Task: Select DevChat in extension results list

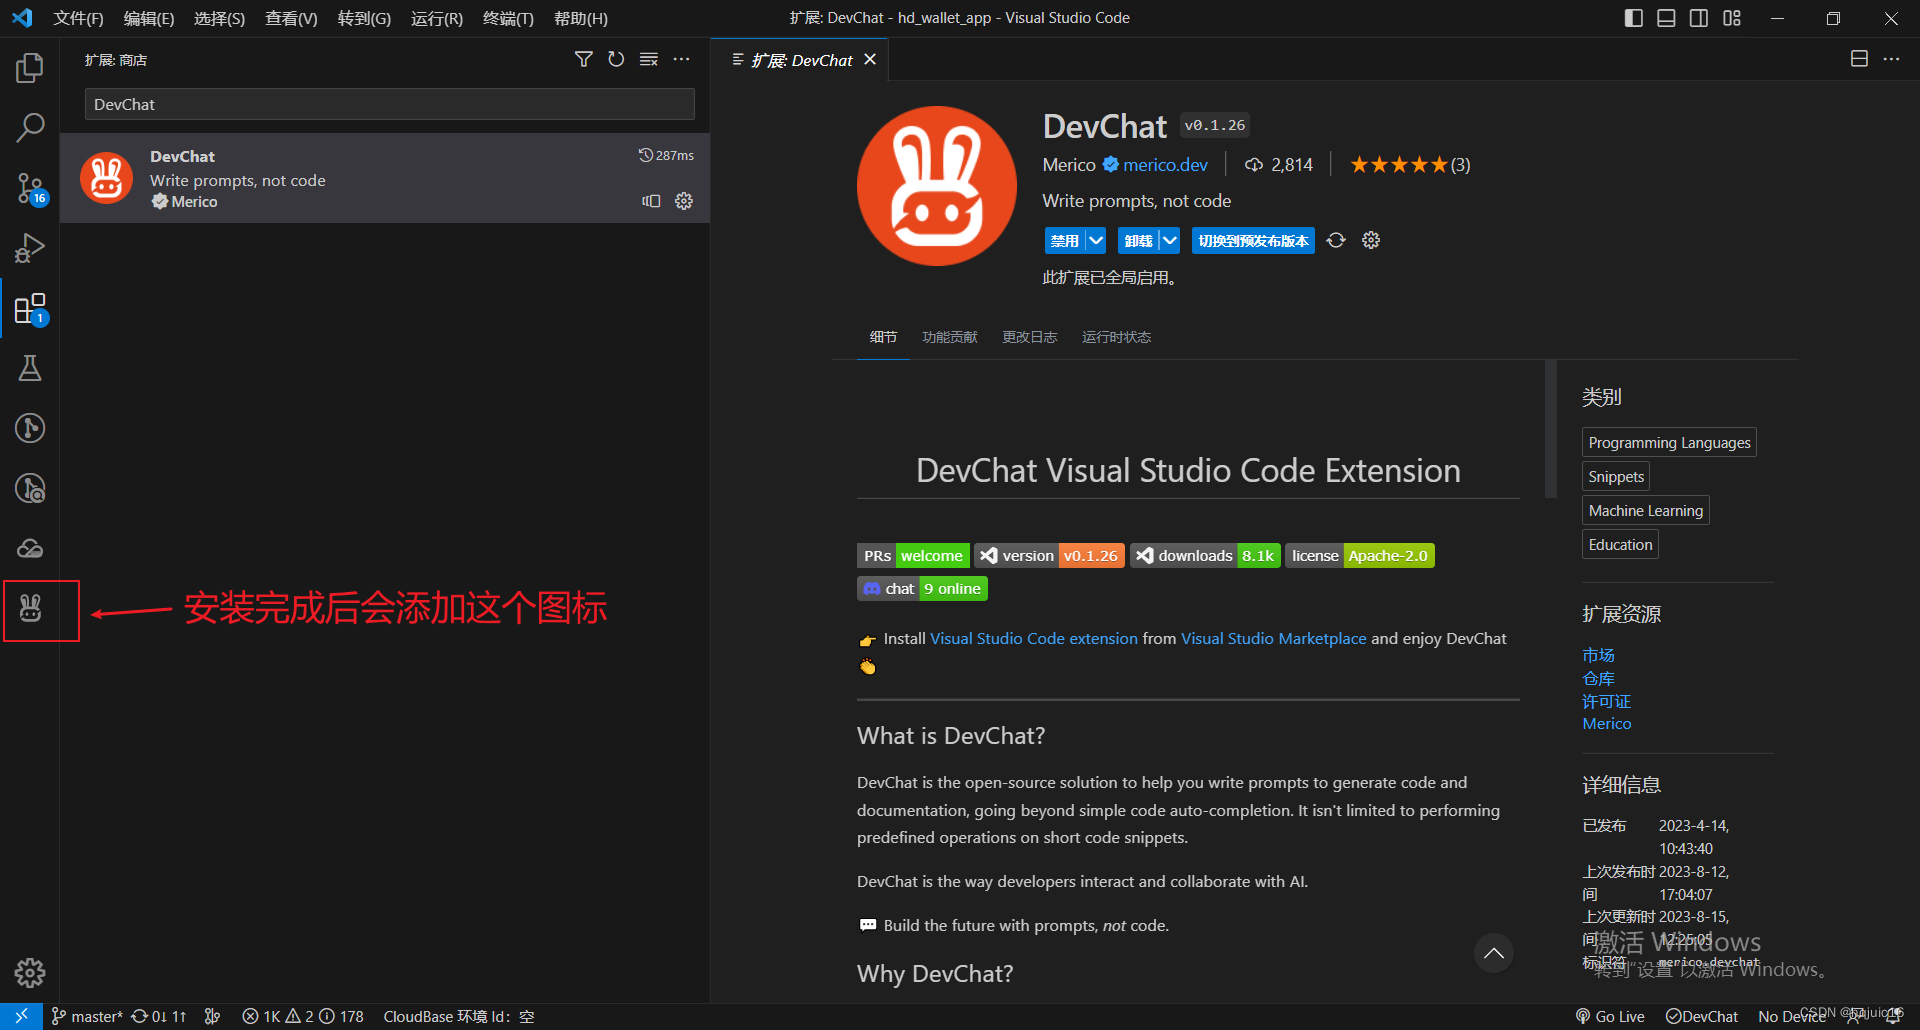Action: tap(385, 178)
